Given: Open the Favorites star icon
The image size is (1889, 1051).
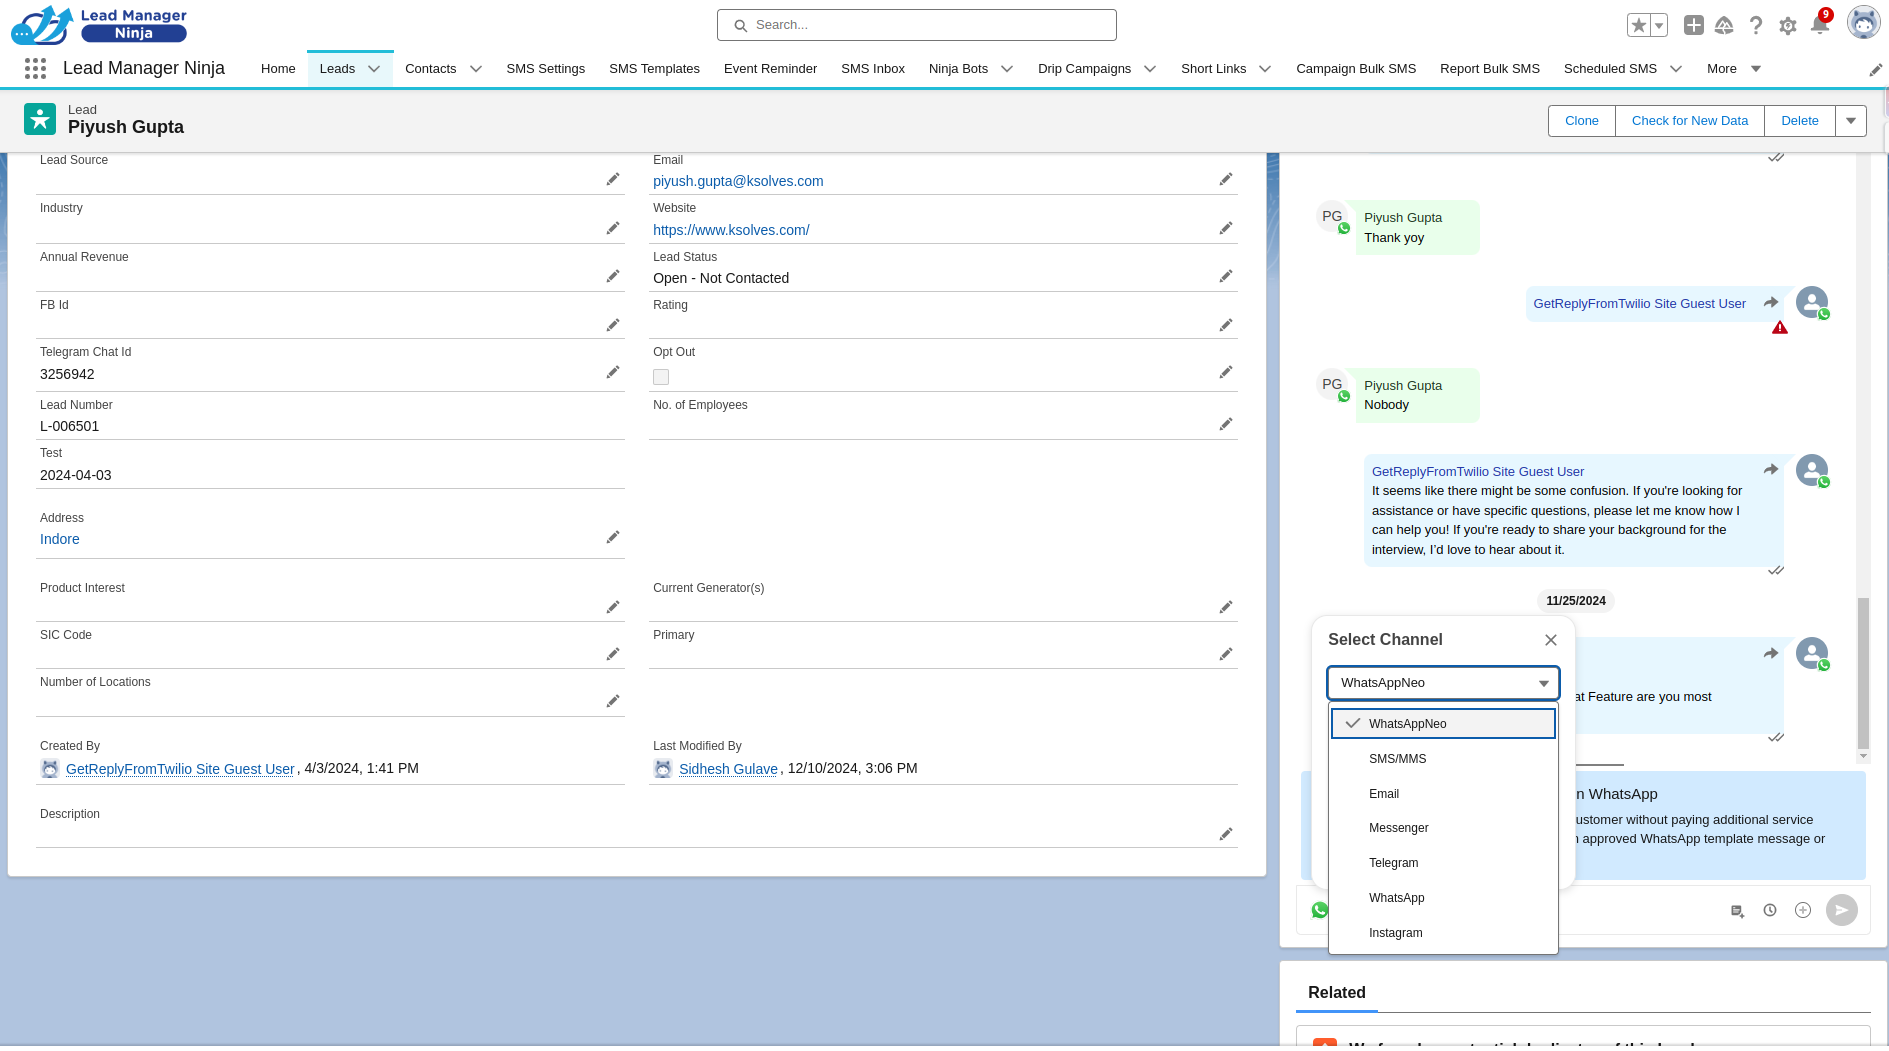Looking at the screenshot, I should (x=1638, y=25).
